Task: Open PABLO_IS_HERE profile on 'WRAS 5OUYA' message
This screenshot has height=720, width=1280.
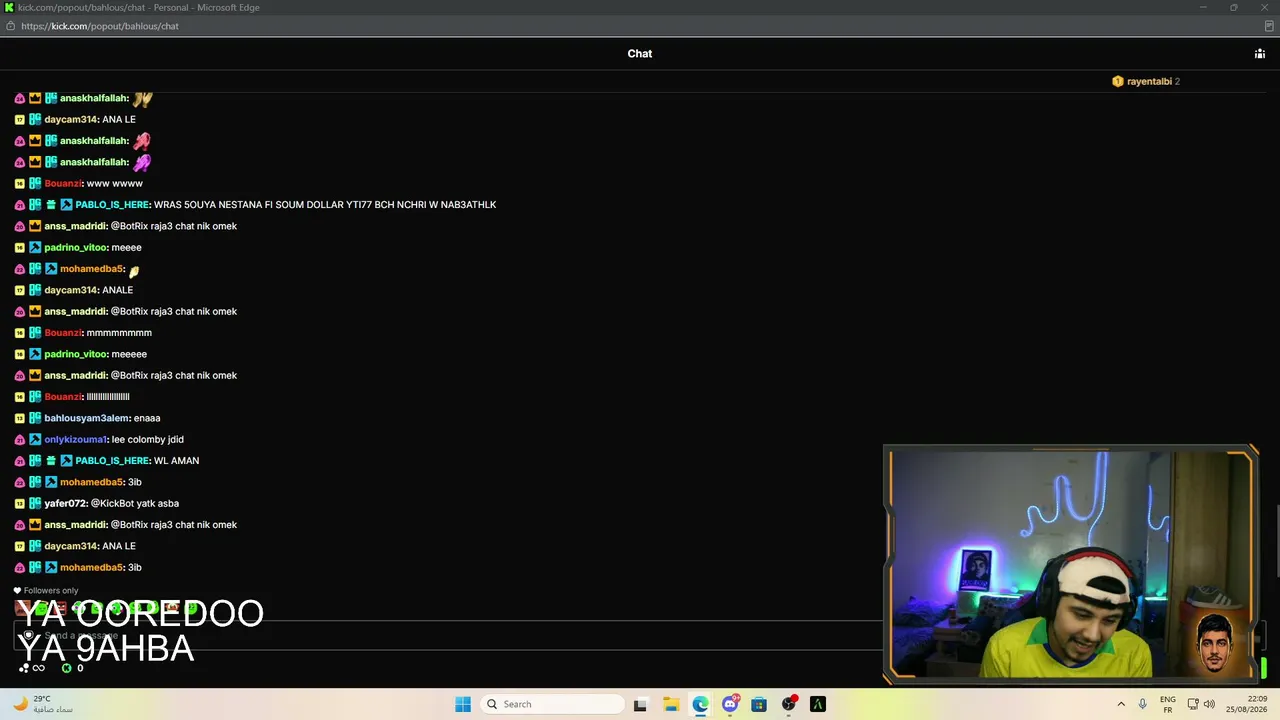Action: 112,205
